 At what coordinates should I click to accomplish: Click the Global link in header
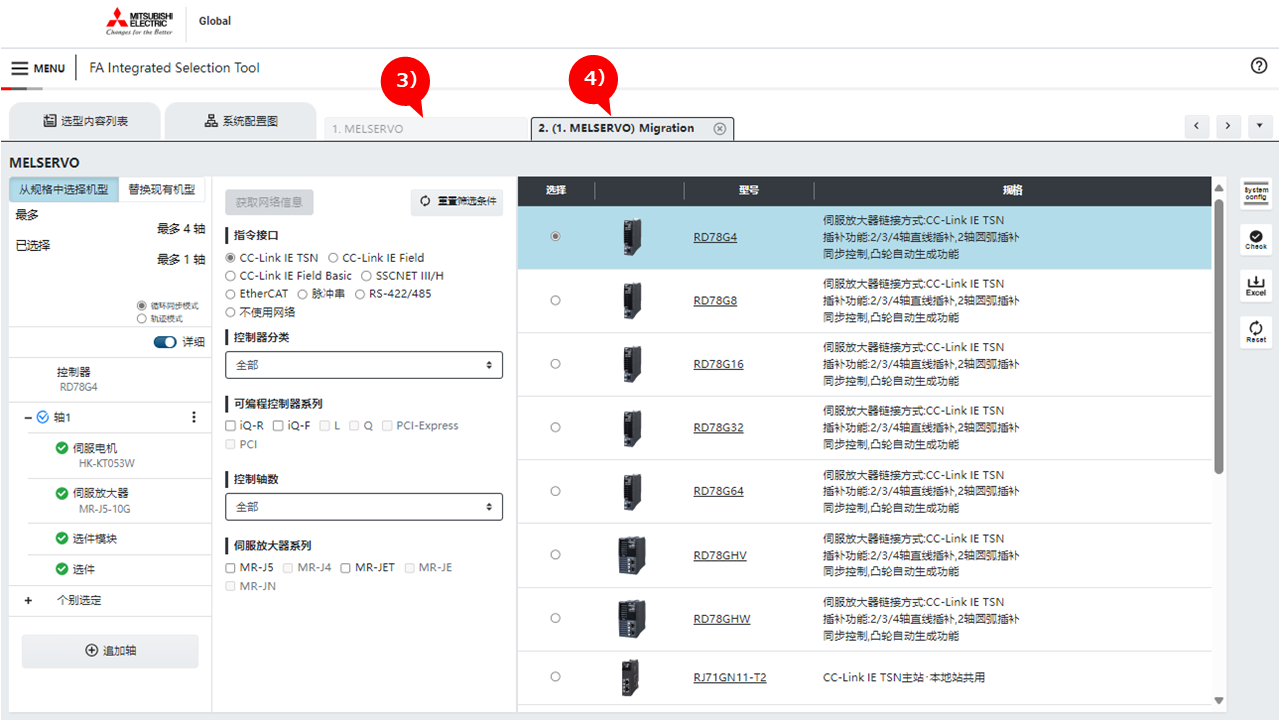click(x=215, y=21)
